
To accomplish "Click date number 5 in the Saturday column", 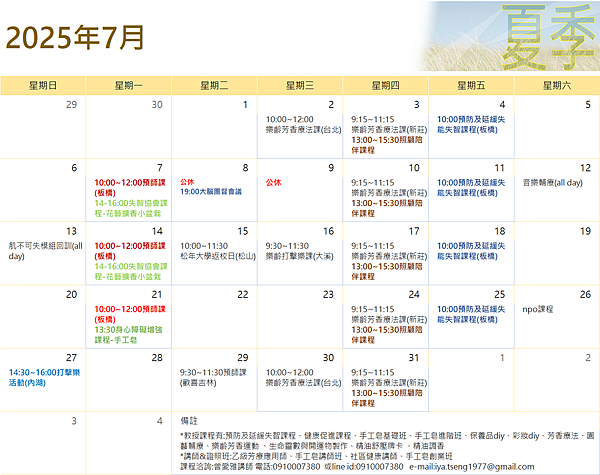I will [588, 104].
